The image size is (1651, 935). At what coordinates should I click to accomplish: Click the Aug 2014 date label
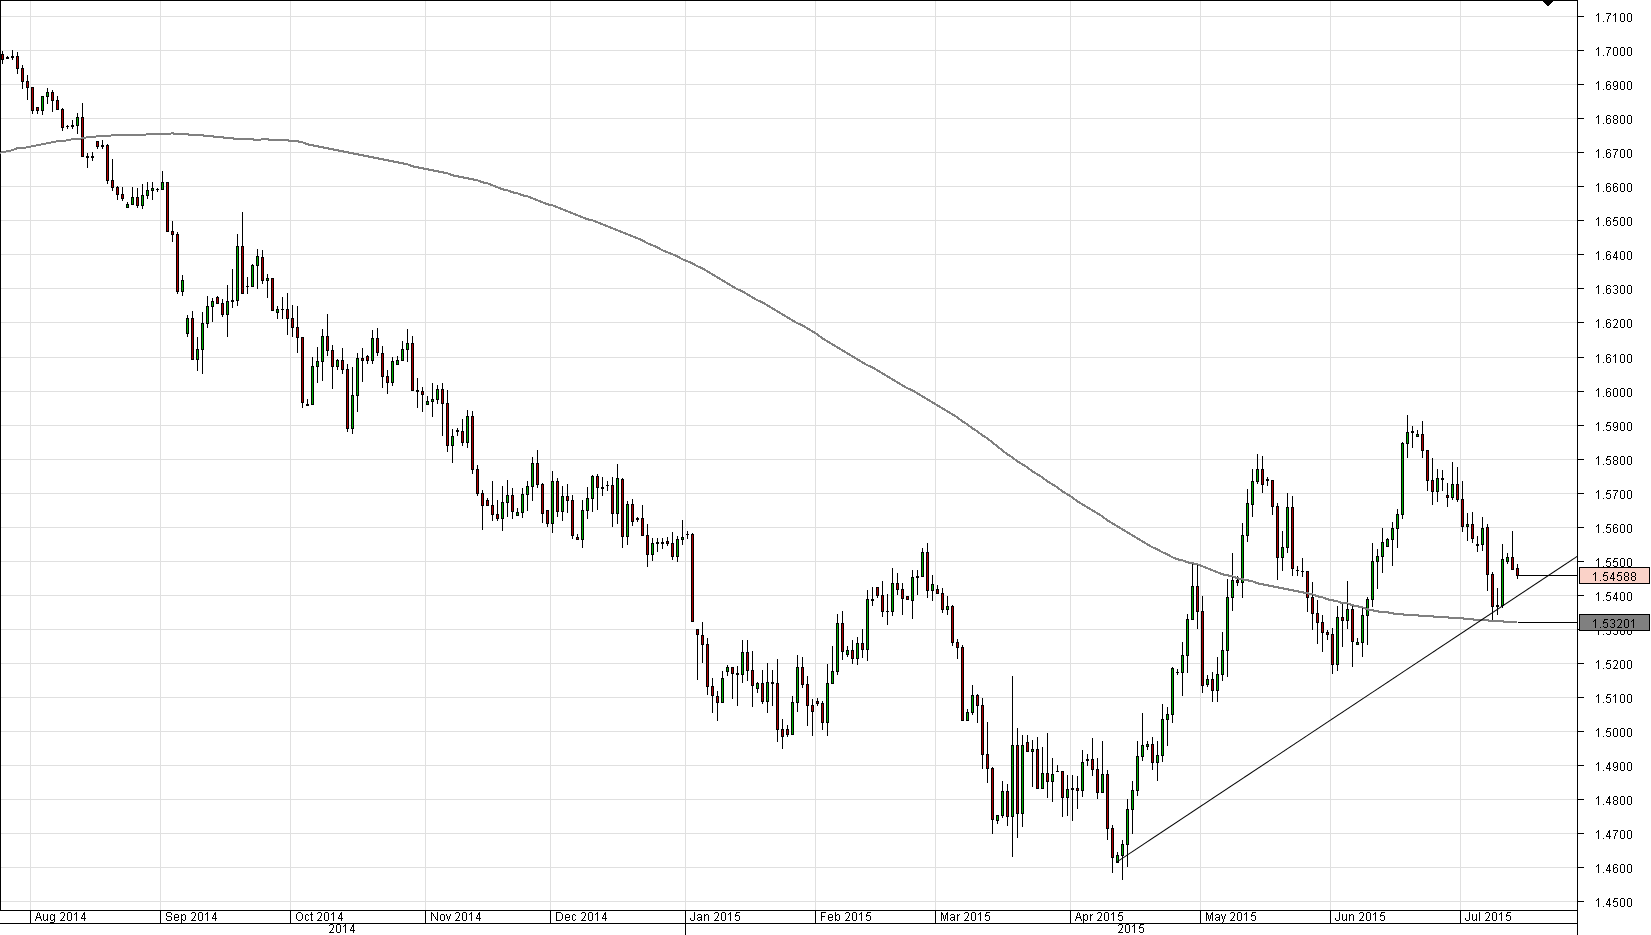(x=60, y=916)
